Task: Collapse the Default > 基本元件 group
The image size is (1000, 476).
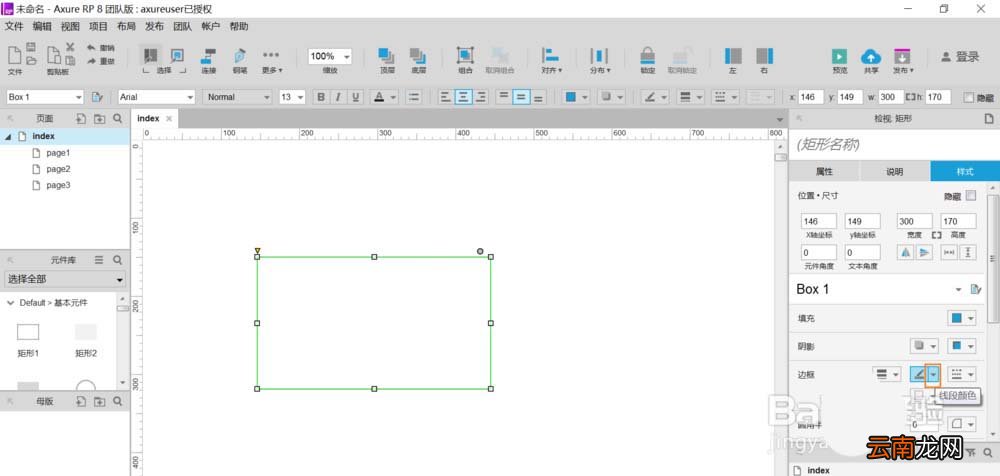Action: coord(10,303)
